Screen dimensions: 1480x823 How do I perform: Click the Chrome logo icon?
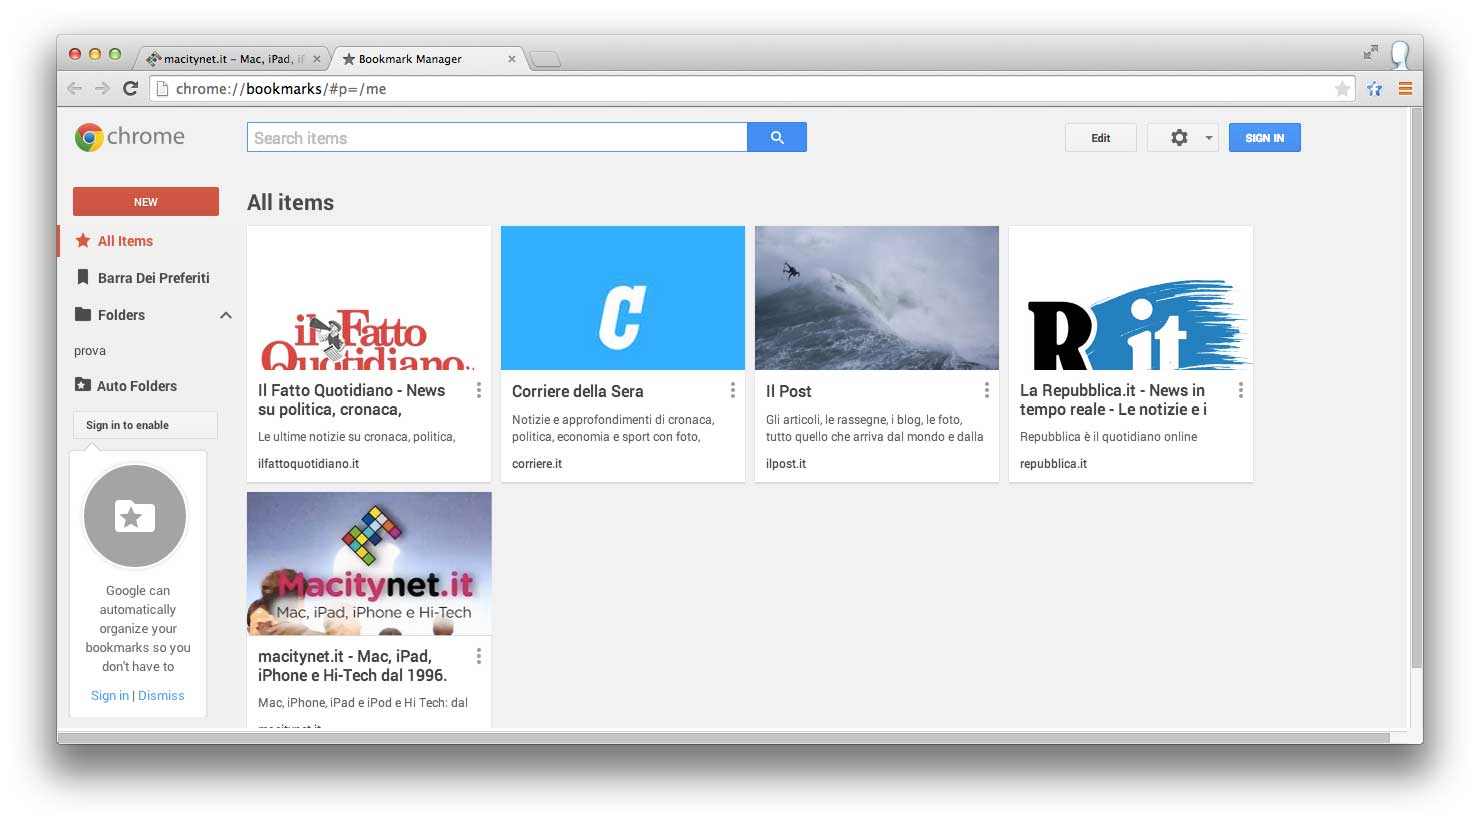[89, 137]
